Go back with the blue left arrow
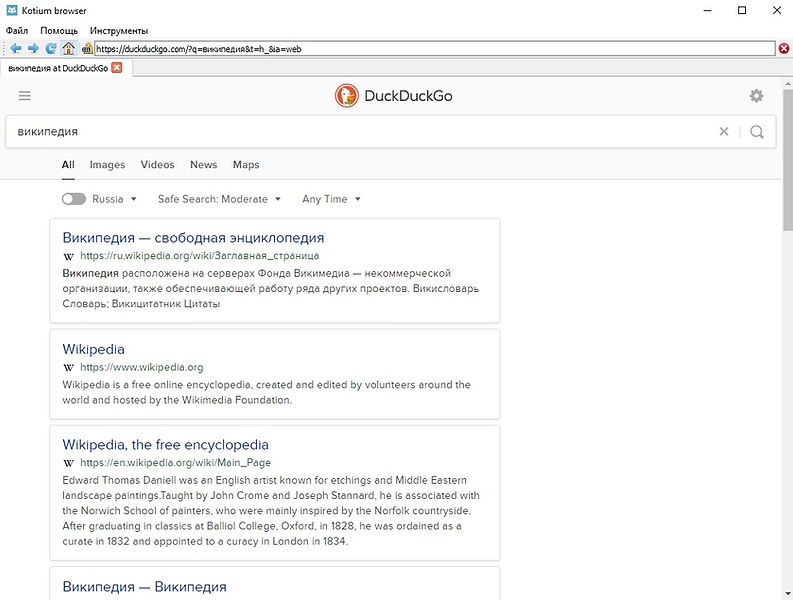 (16, 49)
